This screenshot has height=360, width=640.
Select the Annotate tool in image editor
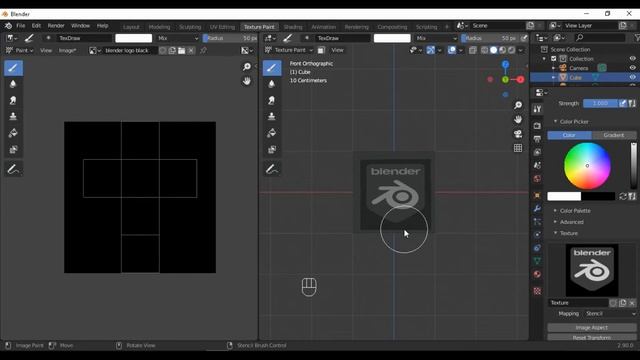point(13,169)
